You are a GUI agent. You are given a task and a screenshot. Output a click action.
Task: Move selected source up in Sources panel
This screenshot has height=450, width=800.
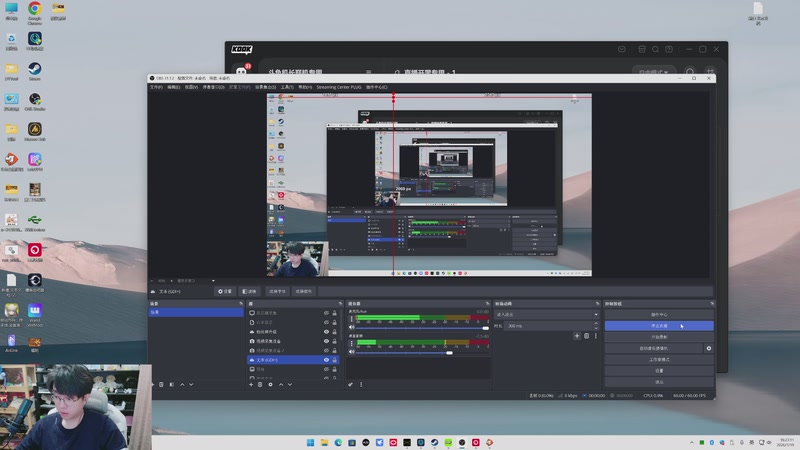(x=281, y=385)
